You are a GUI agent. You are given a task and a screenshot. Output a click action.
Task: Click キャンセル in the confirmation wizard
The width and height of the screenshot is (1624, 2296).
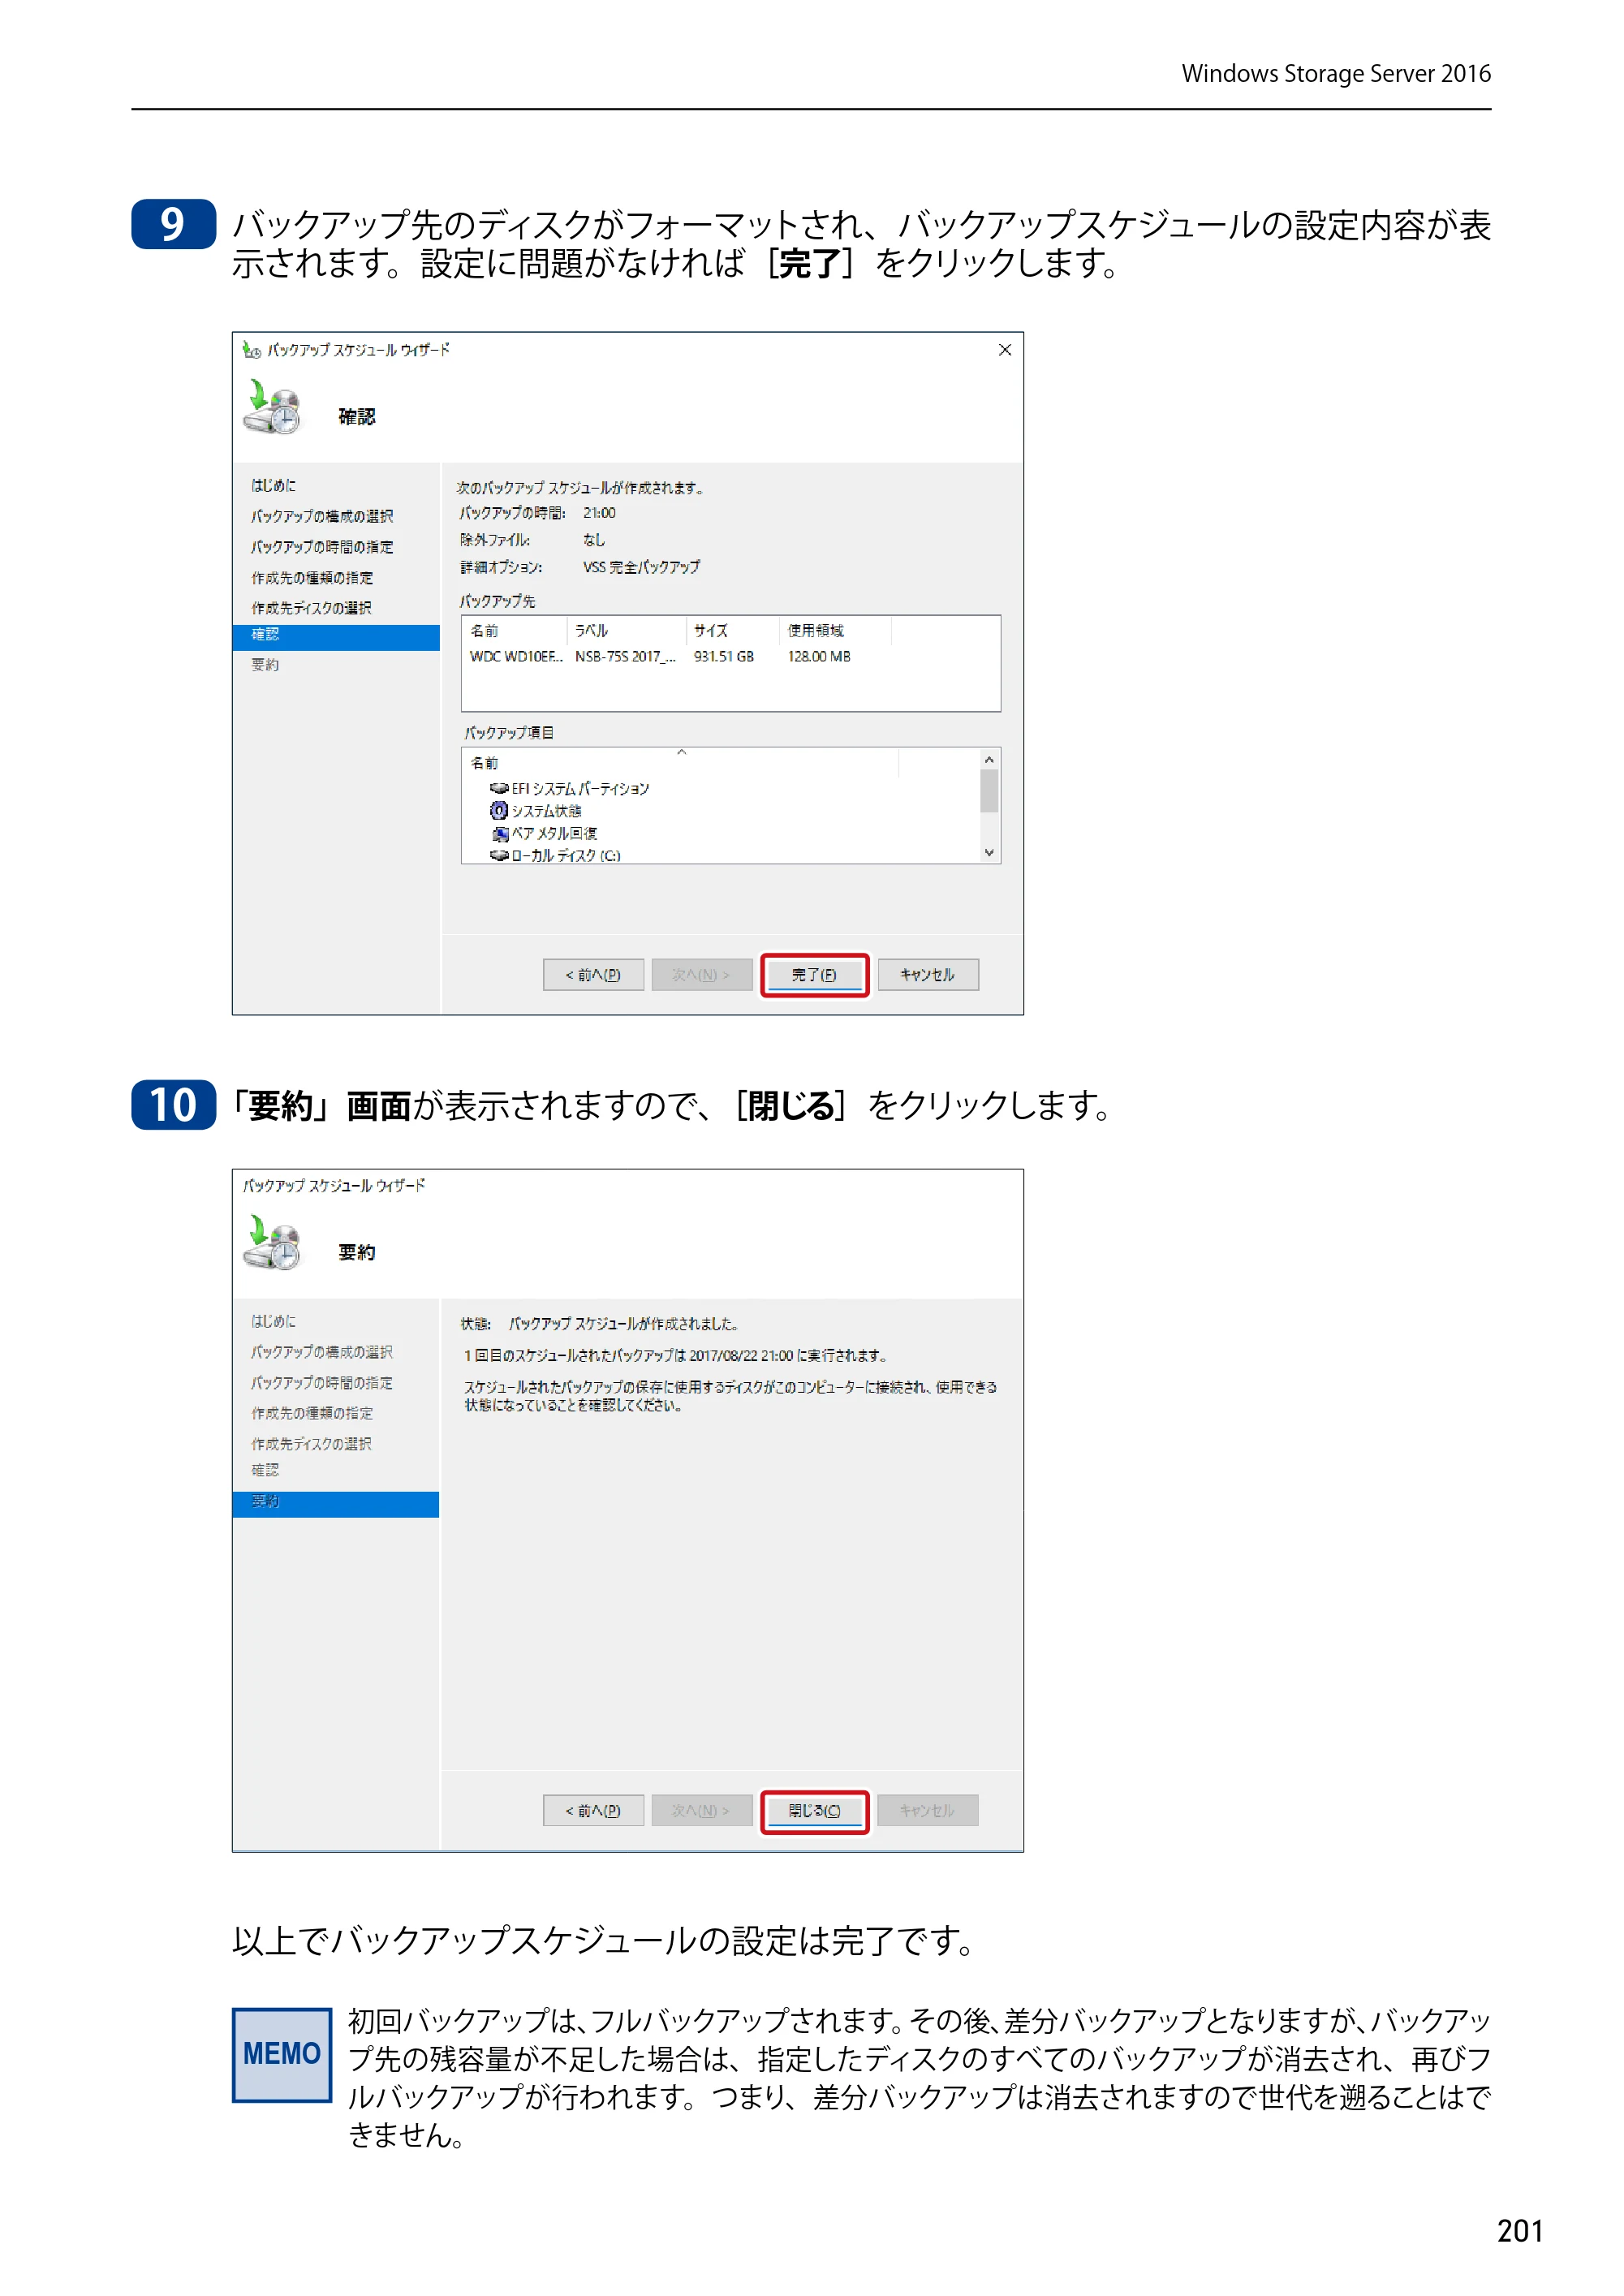pyautogui.click(x=927, y=975)
